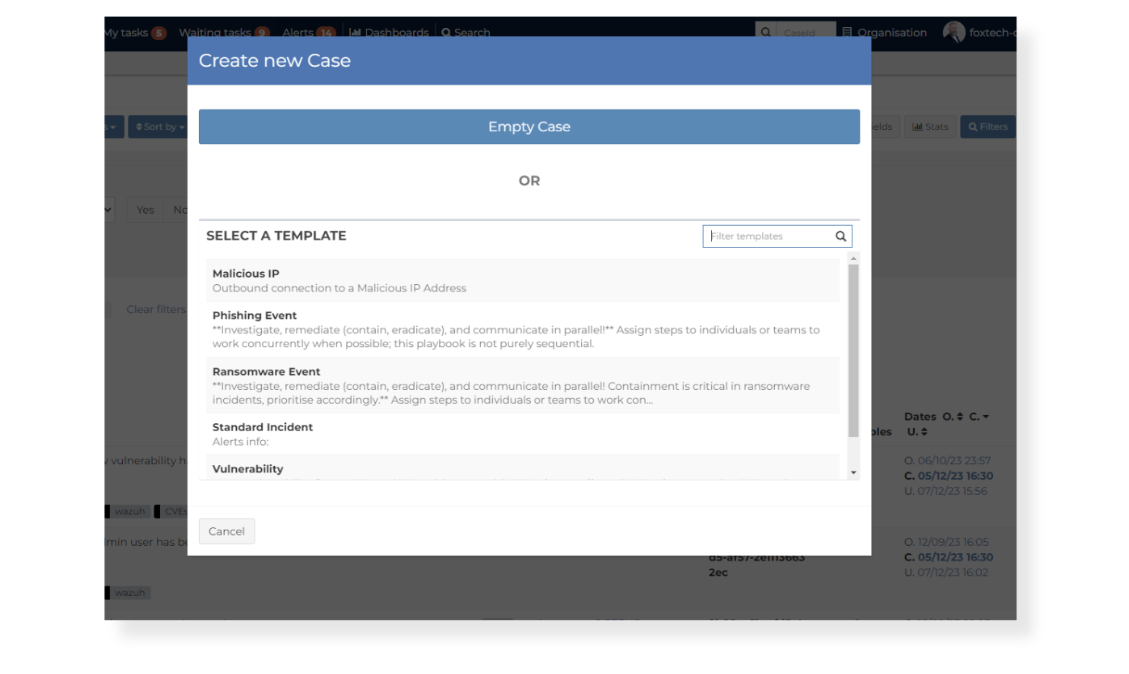Click the user avatar picture
The width and height of the screenshot is (1129, 674).
point(954,32)
